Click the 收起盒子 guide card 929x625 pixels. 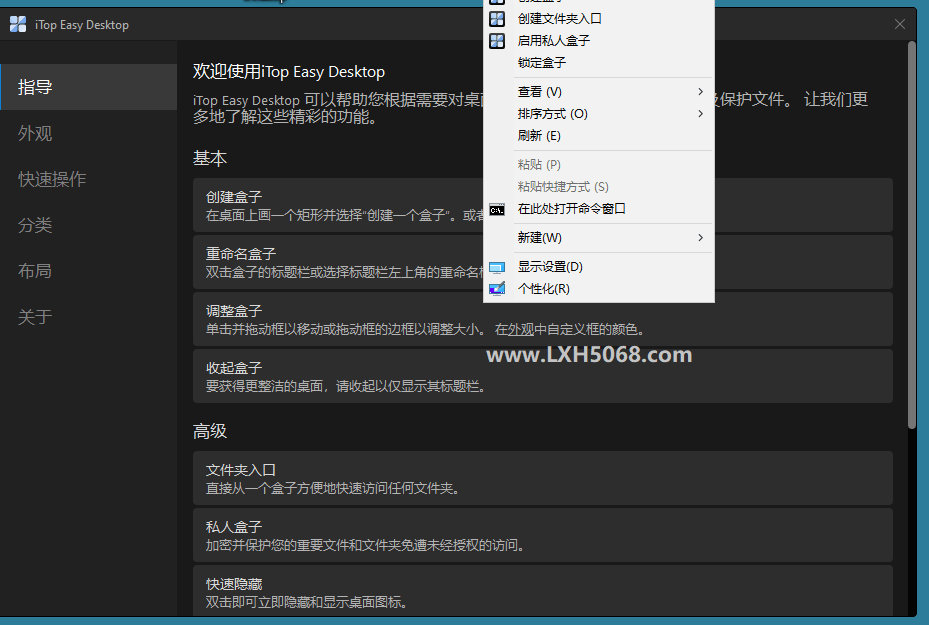click(x=543, y=376)
